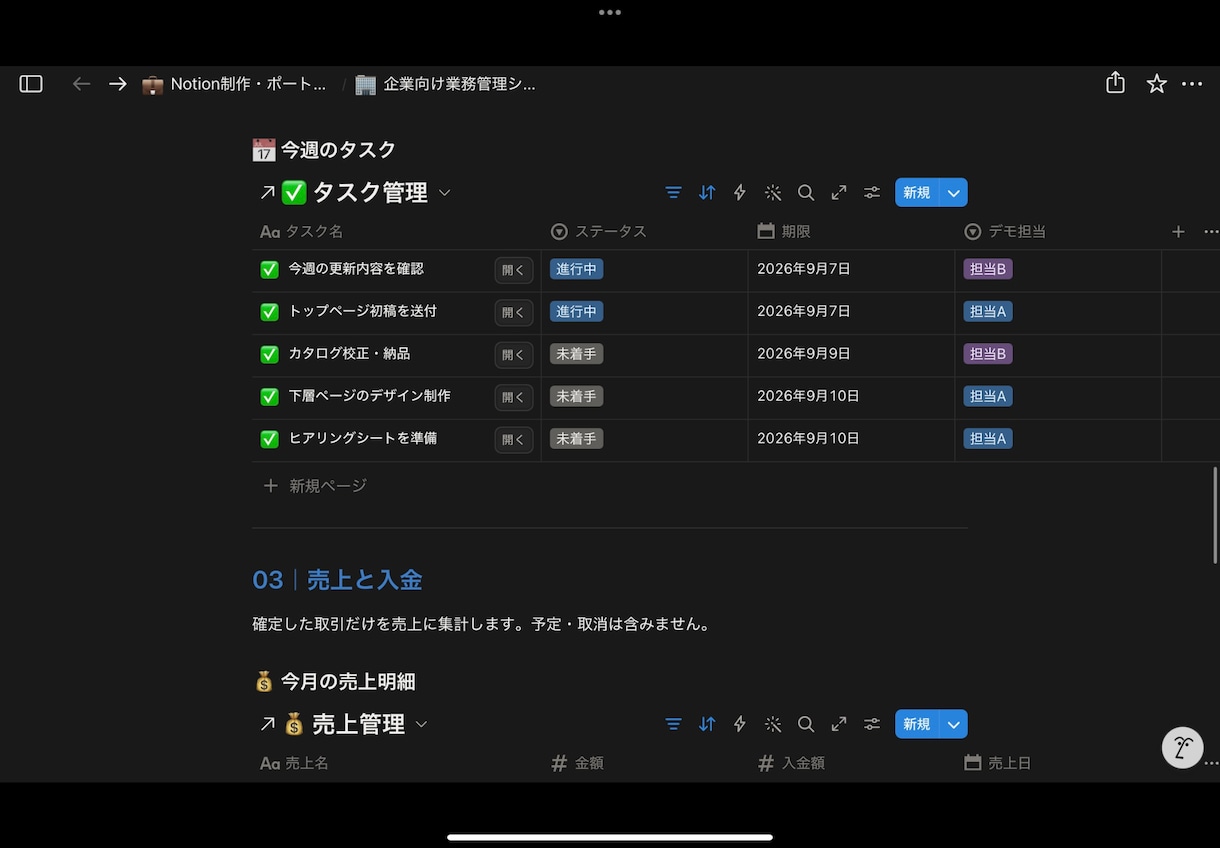Open filter for タスク管理 database
The image size is (1220, 848).
674,192
